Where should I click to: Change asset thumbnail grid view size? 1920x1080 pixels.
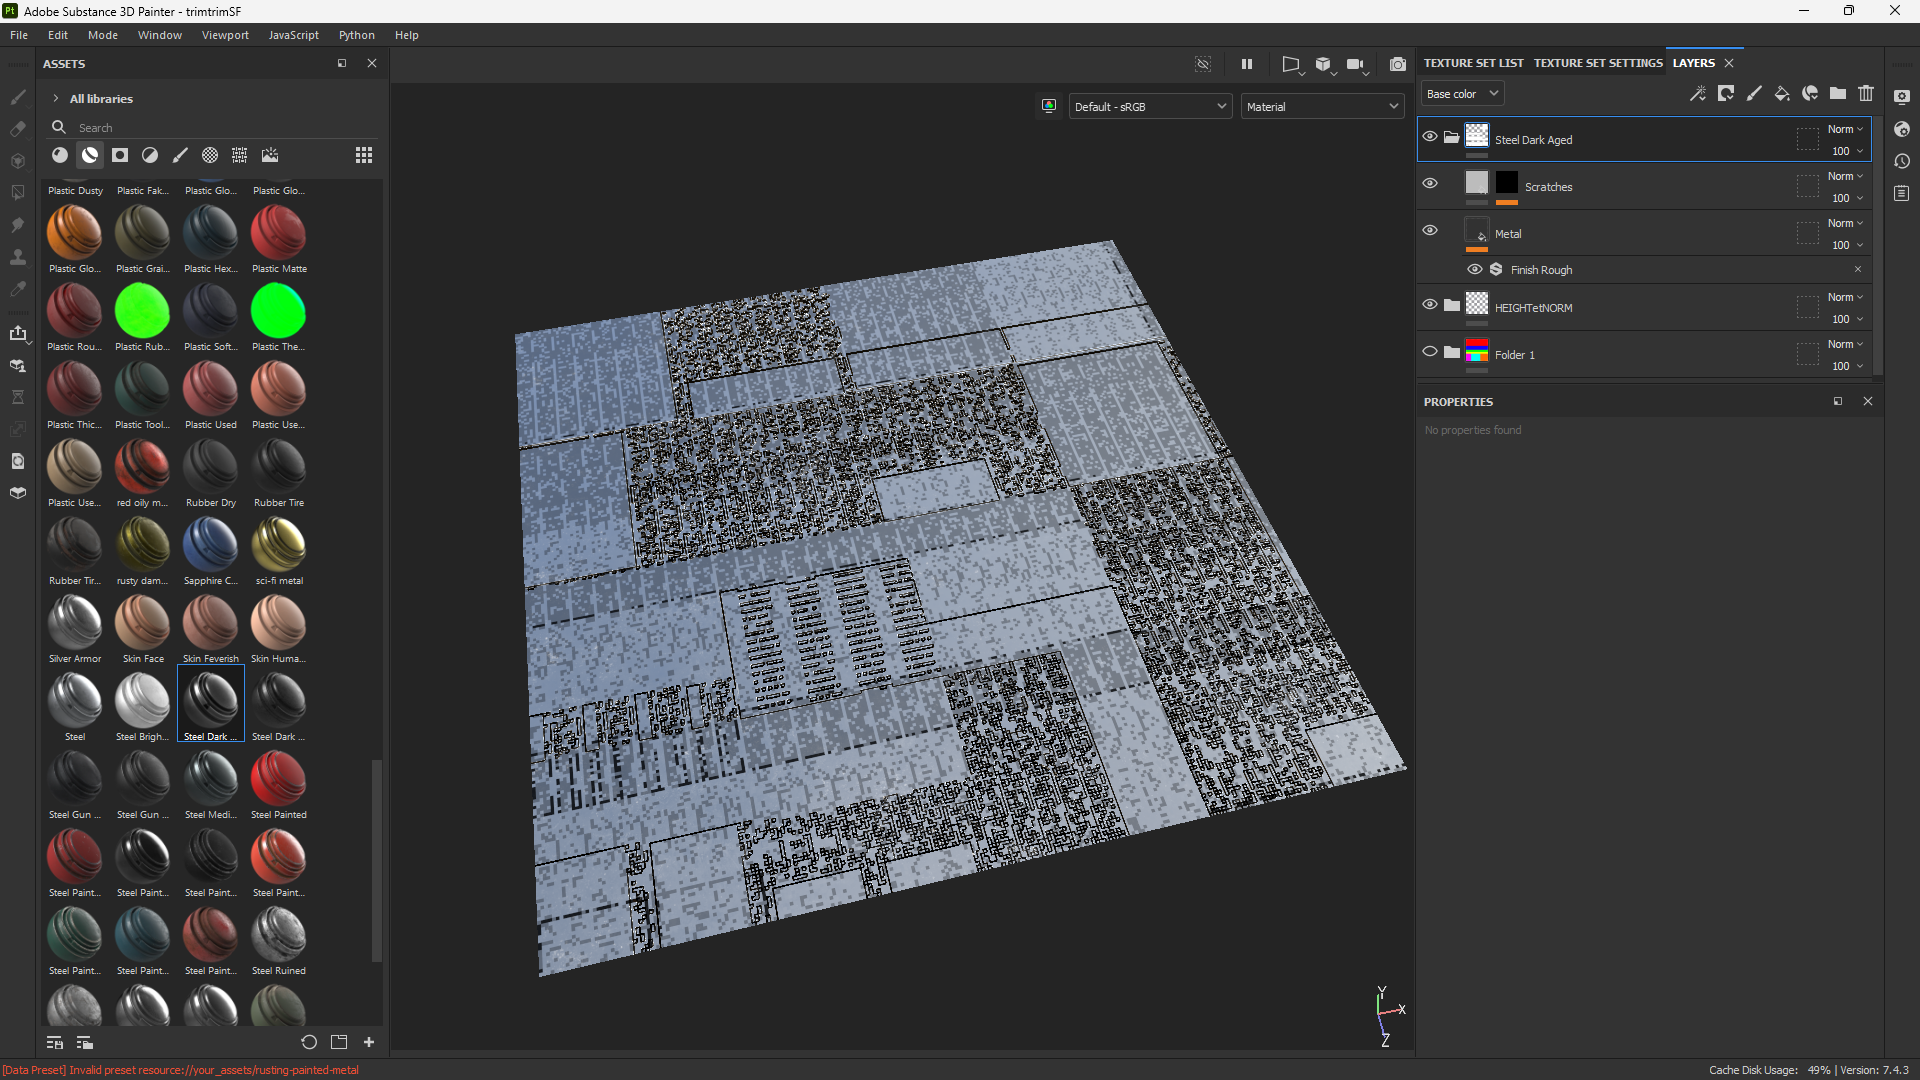click(364, 155)
